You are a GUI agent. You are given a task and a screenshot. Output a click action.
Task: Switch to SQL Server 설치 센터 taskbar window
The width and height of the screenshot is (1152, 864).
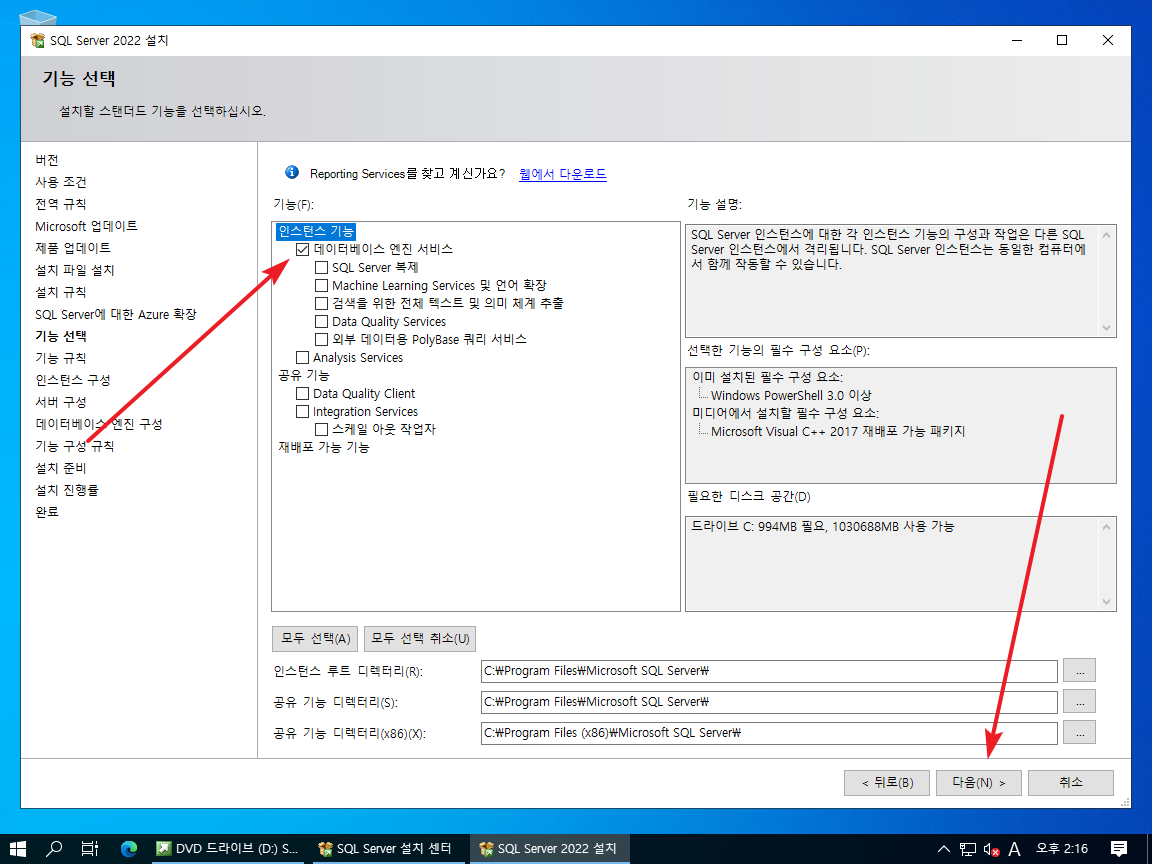click(x=386, y=849)
